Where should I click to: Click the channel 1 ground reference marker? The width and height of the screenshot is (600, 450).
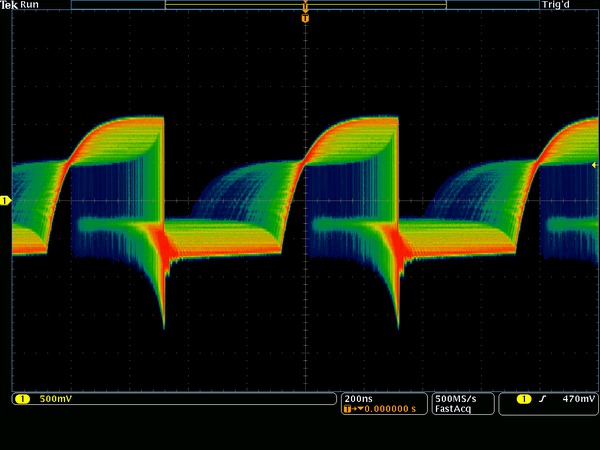click(x=5, y=201)
